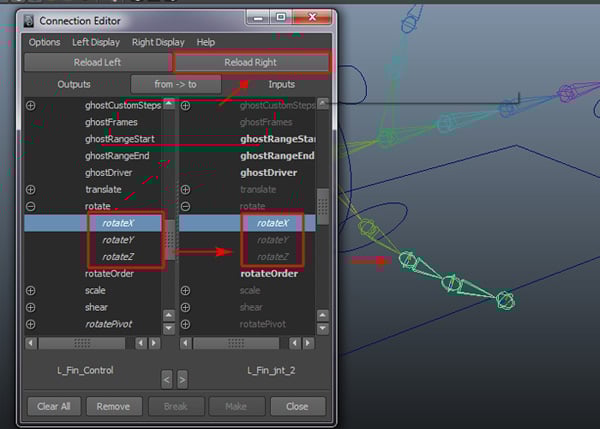Select ghostRangeEnd in the Outputs list
The image size is (600, 429).
pyautogui.click(x=117, y=156)
